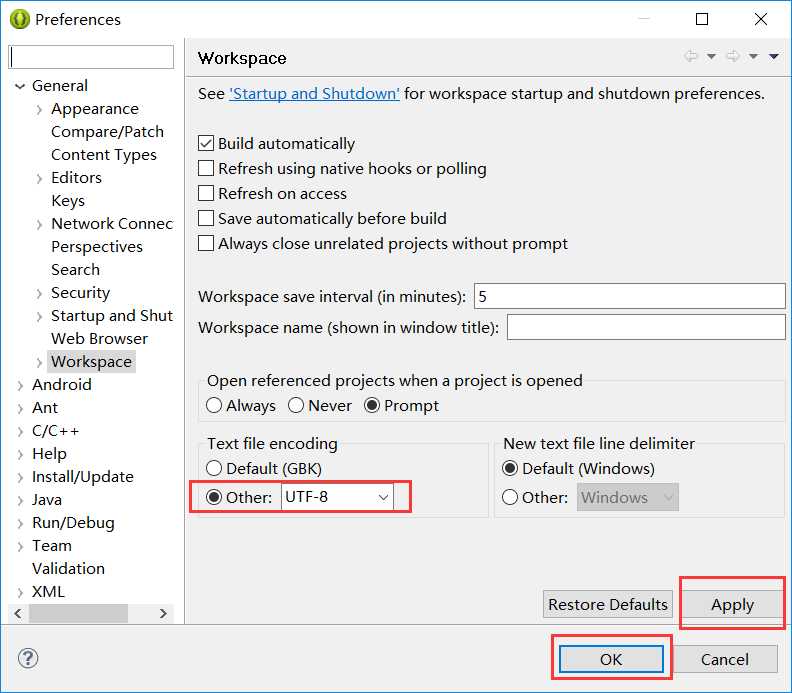Select the Always radio button
This screenshot has width=792, height=693.
pyautogui.click(x=214, y=405)
